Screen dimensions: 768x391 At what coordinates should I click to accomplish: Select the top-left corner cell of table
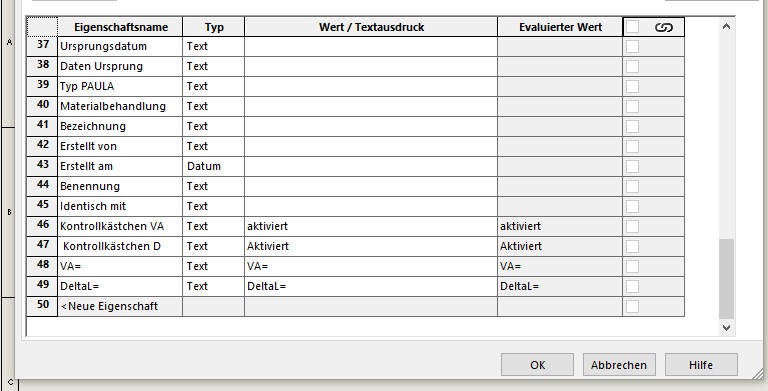[43, 27]
